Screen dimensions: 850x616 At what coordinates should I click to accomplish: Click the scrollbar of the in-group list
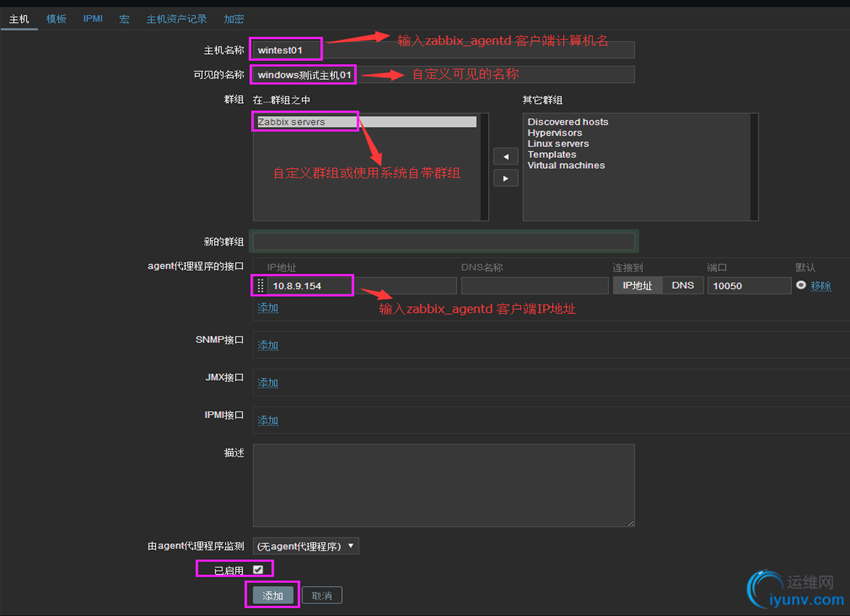click(x=484, y=166)
